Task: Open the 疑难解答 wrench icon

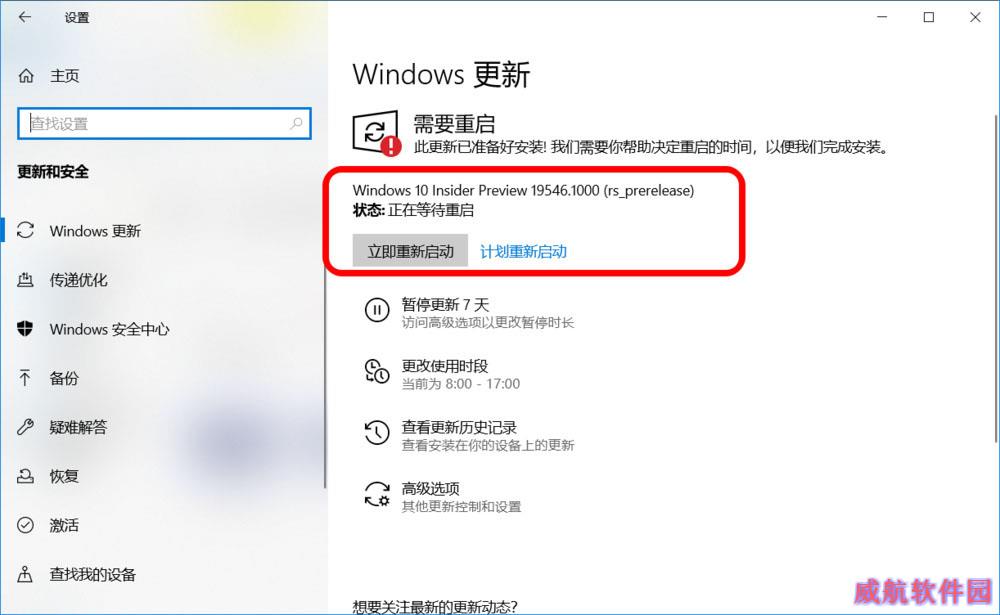Action: click(26, 427)
